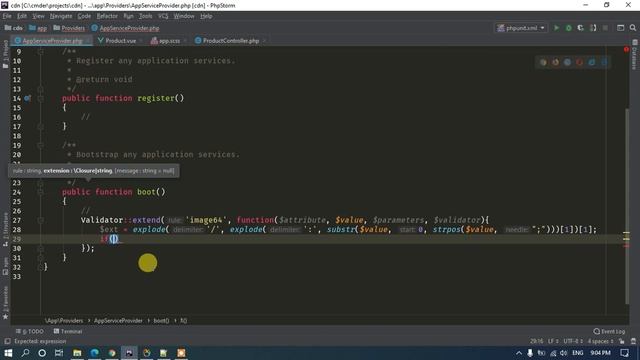The height and width of the screenshot is (360, 640).
Task: Place cursor on the 'image64' string
Action: 206,220
